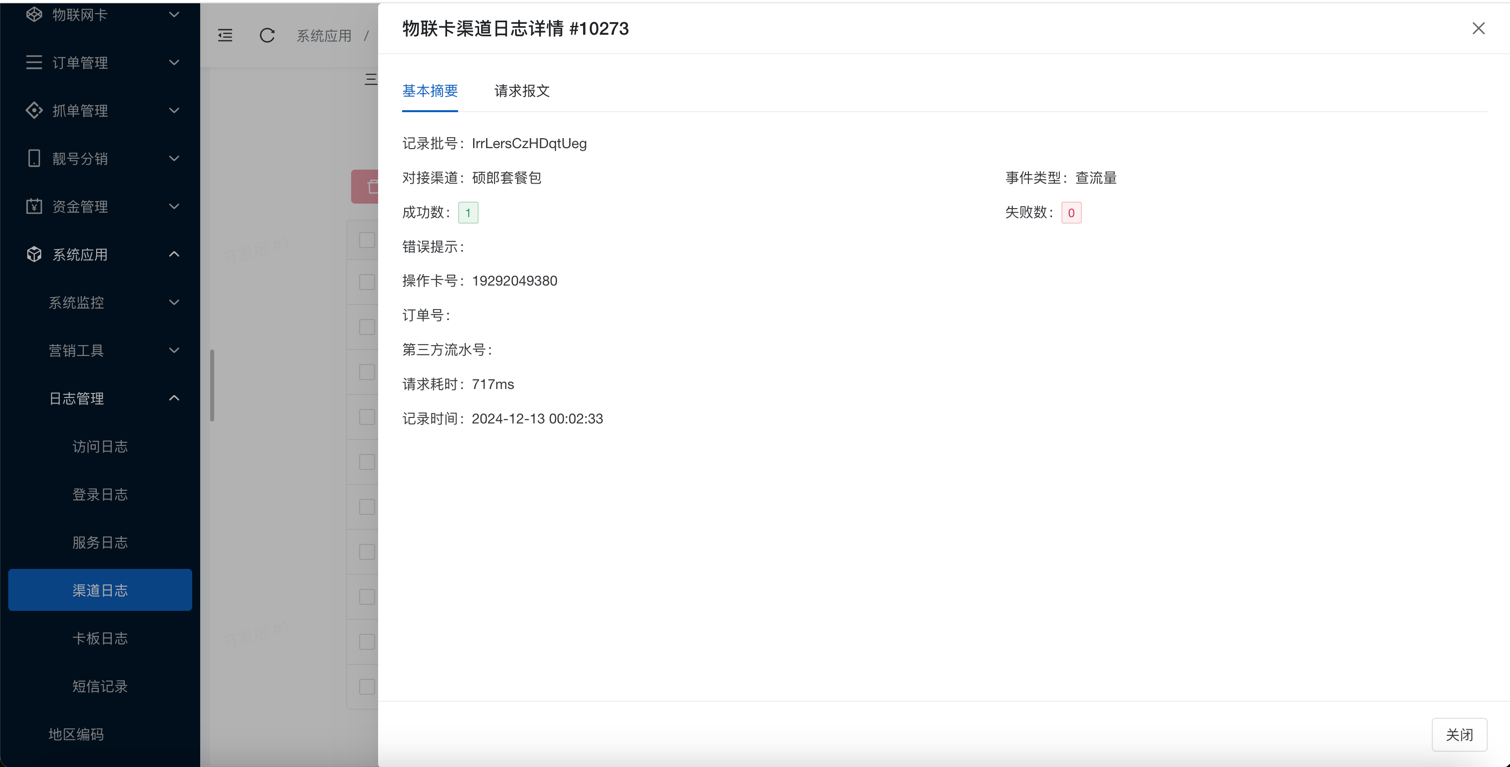Click the 系统应用 breadcrumb link
This screenshot has height=767, width=1510.
click(323, 35)
